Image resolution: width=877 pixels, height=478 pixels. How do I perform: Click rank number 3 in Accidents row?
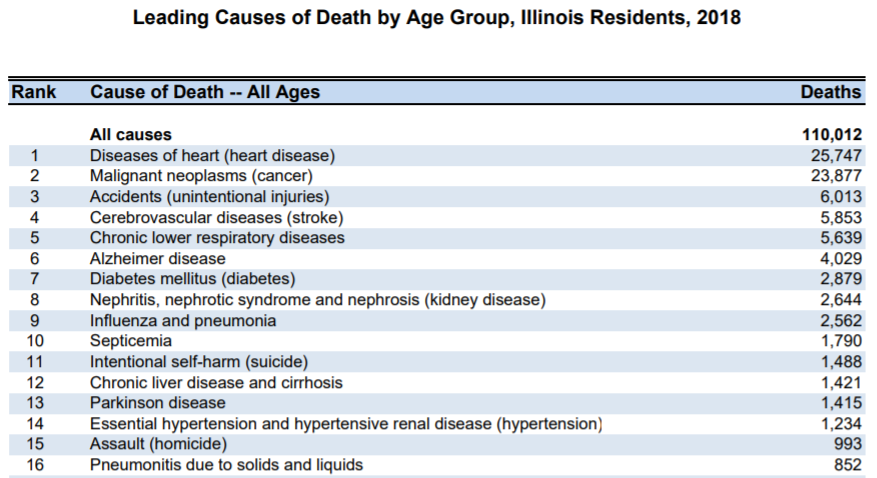click(x=35, y=197)
